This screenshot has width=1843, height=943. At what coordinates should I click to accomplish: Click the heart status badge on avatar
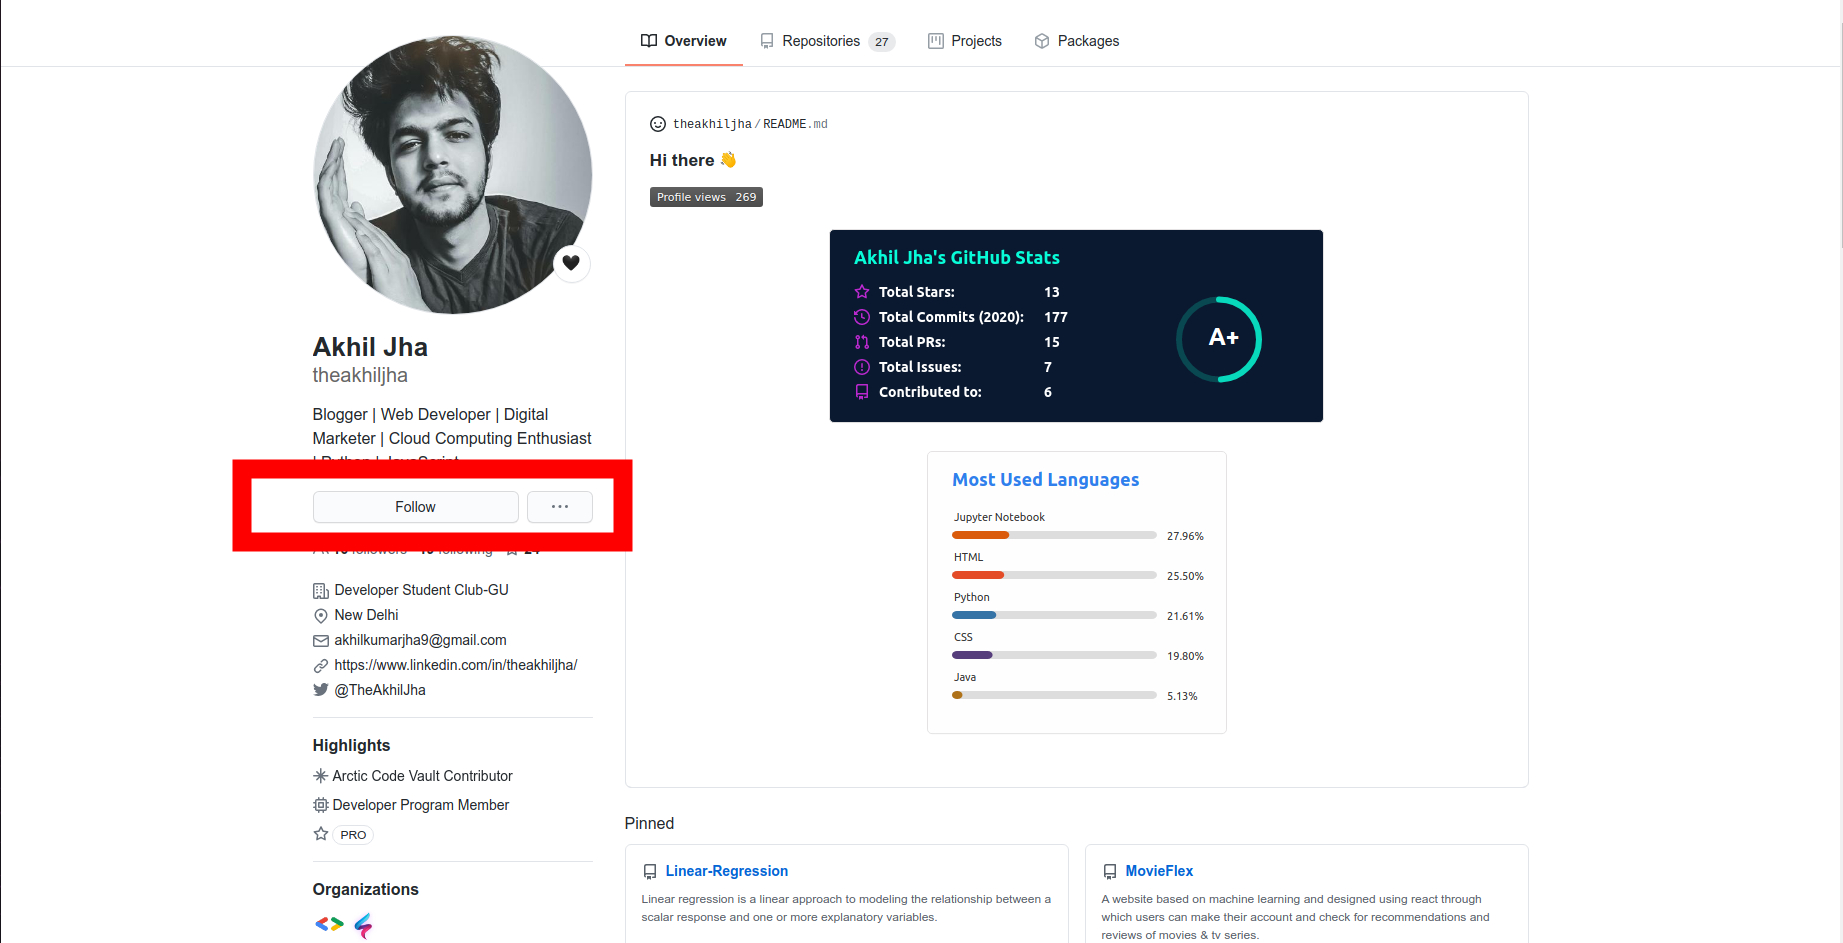571,263
